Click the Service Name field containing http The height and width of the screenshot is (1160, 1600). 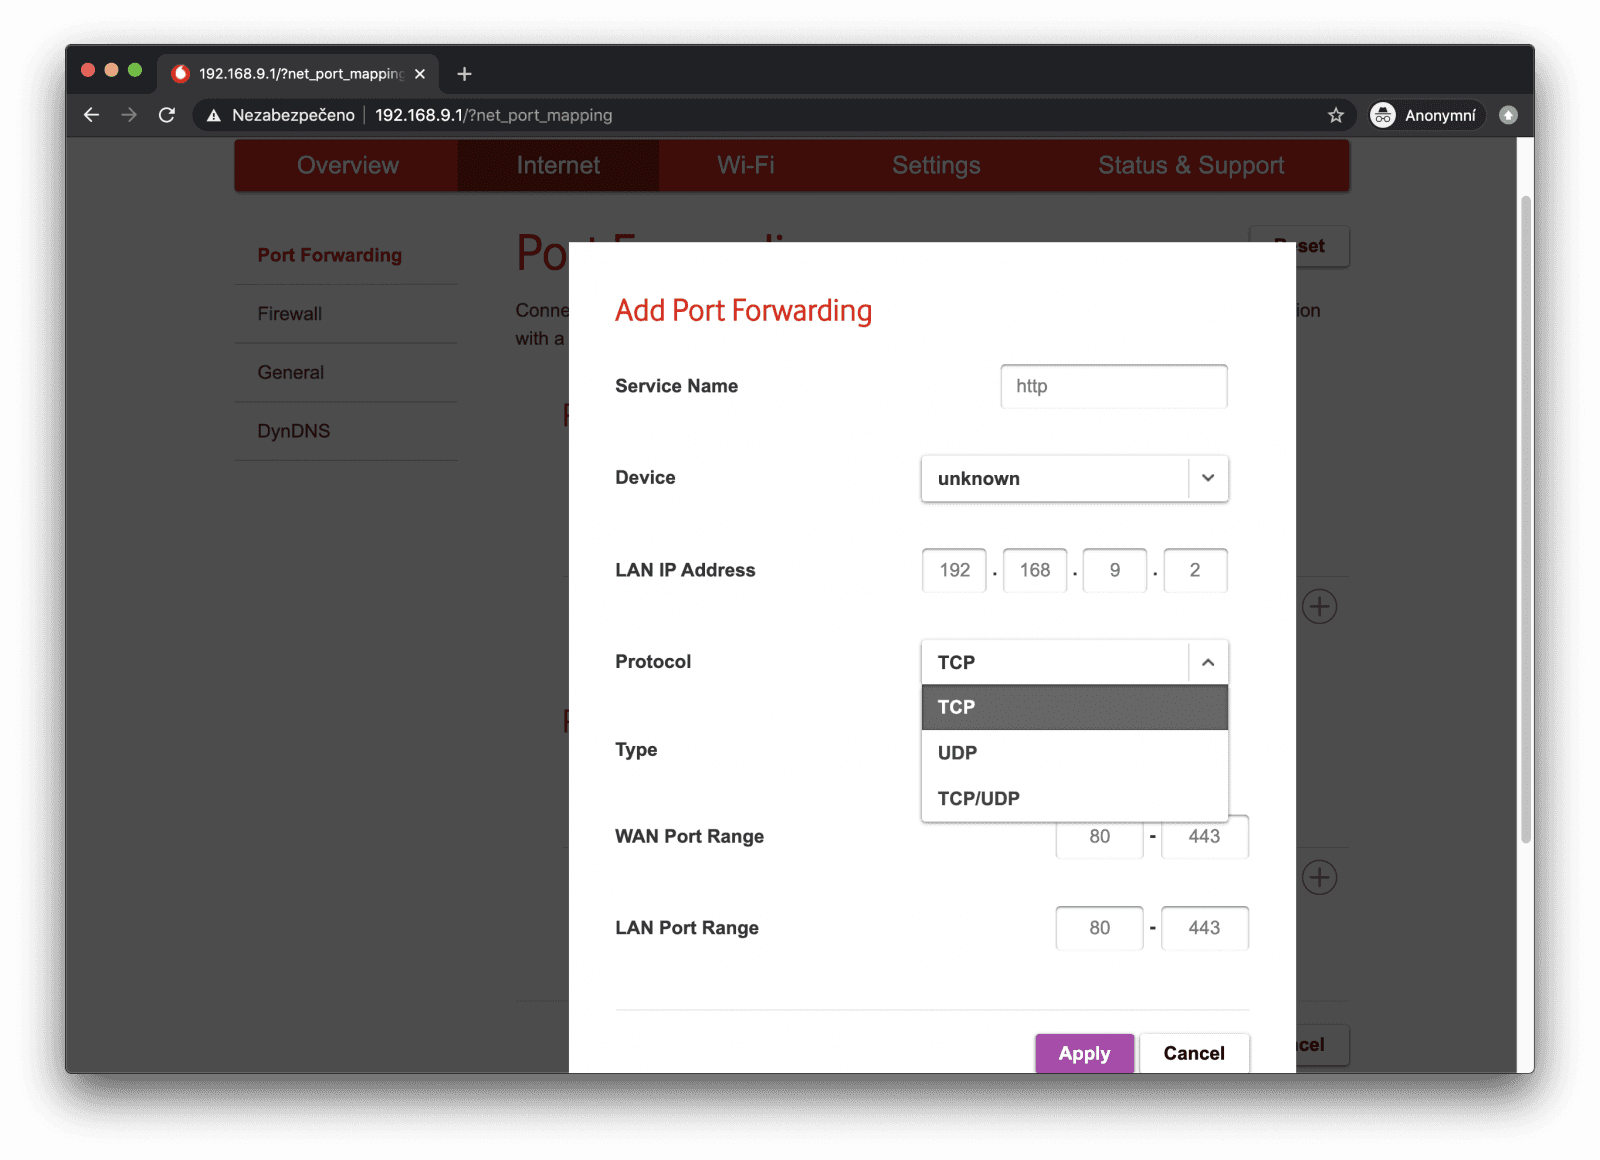point(1113,386)
